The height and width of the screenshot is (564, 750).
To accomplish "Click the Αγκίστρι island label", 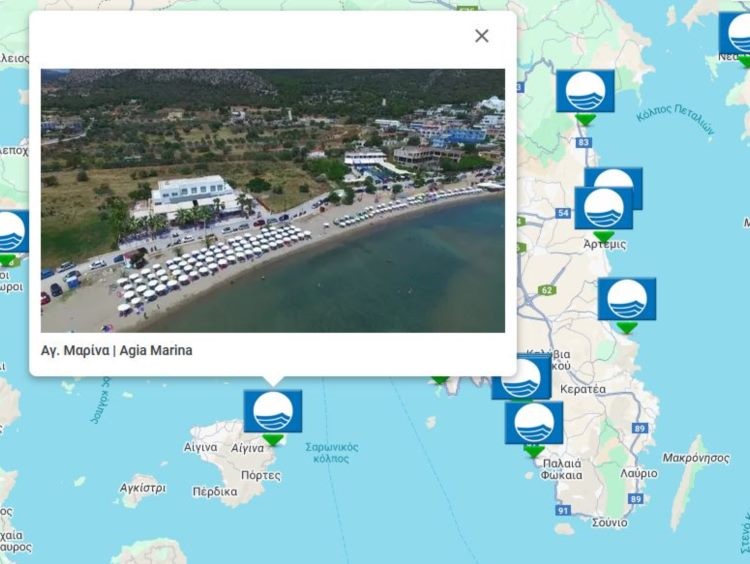I will pyautogui.click(x=142, y=488).
